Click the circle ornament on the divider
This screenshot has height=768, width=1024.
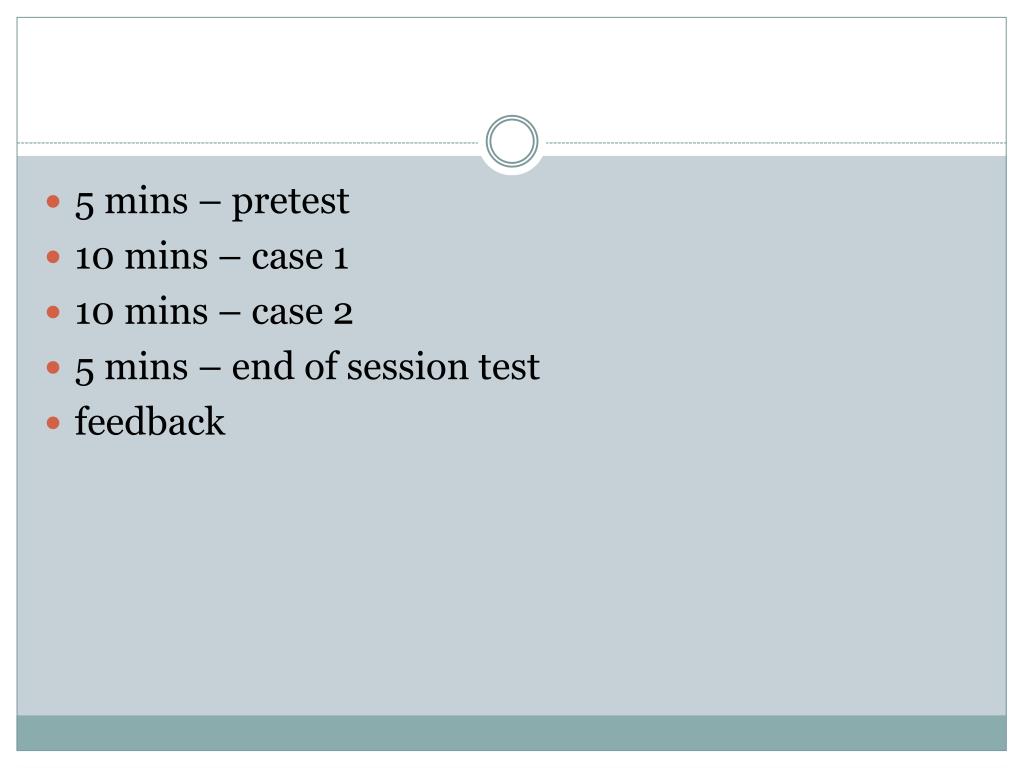point(512,142)
